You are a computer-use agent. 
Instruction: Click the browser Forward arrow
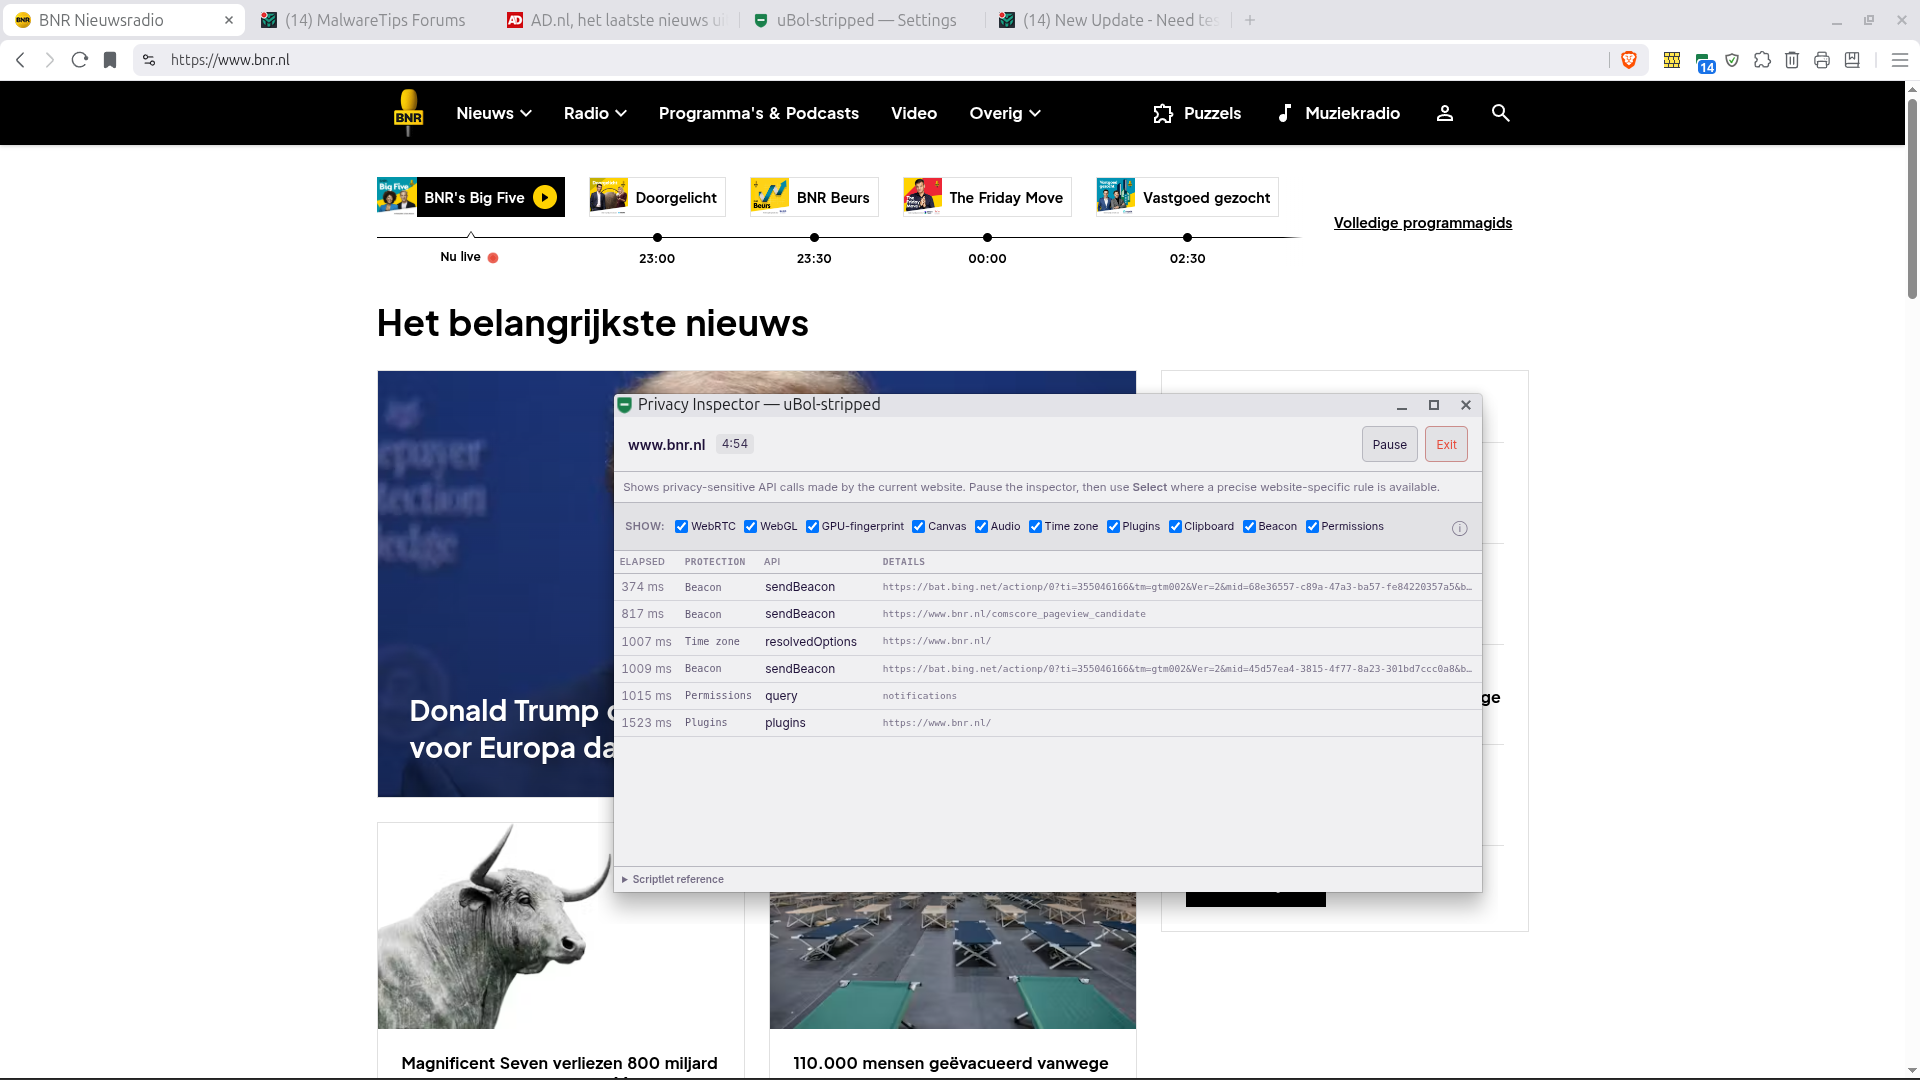[50, 60]
